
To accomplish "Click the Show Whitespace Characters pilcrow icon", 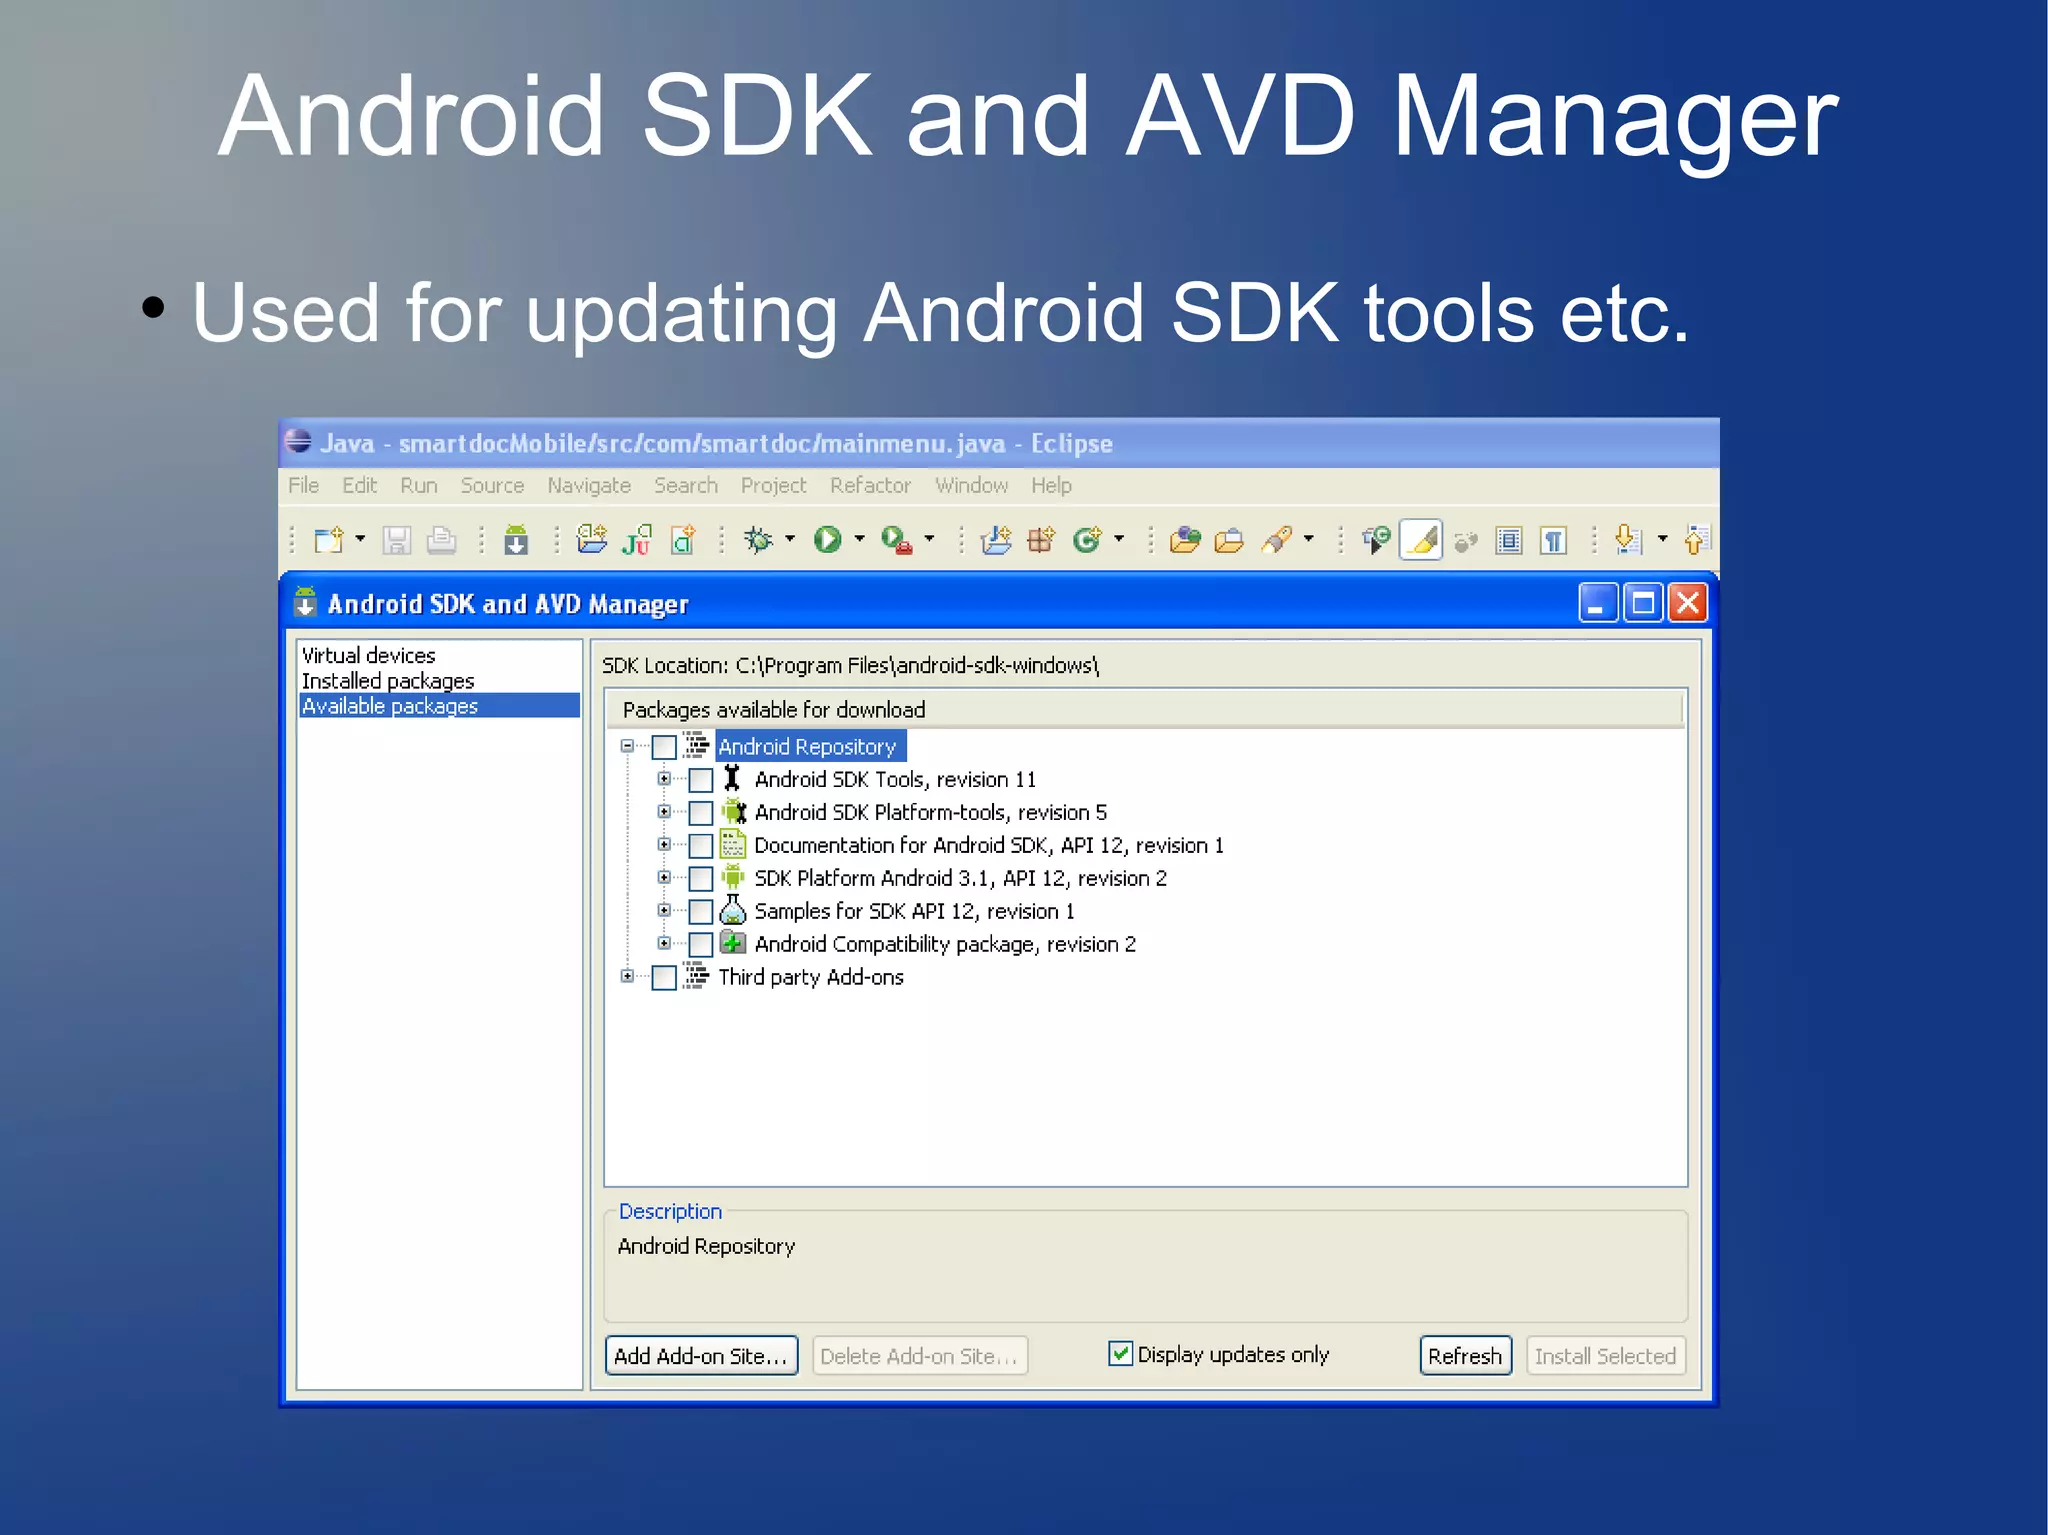I will tap(1553, 541).
